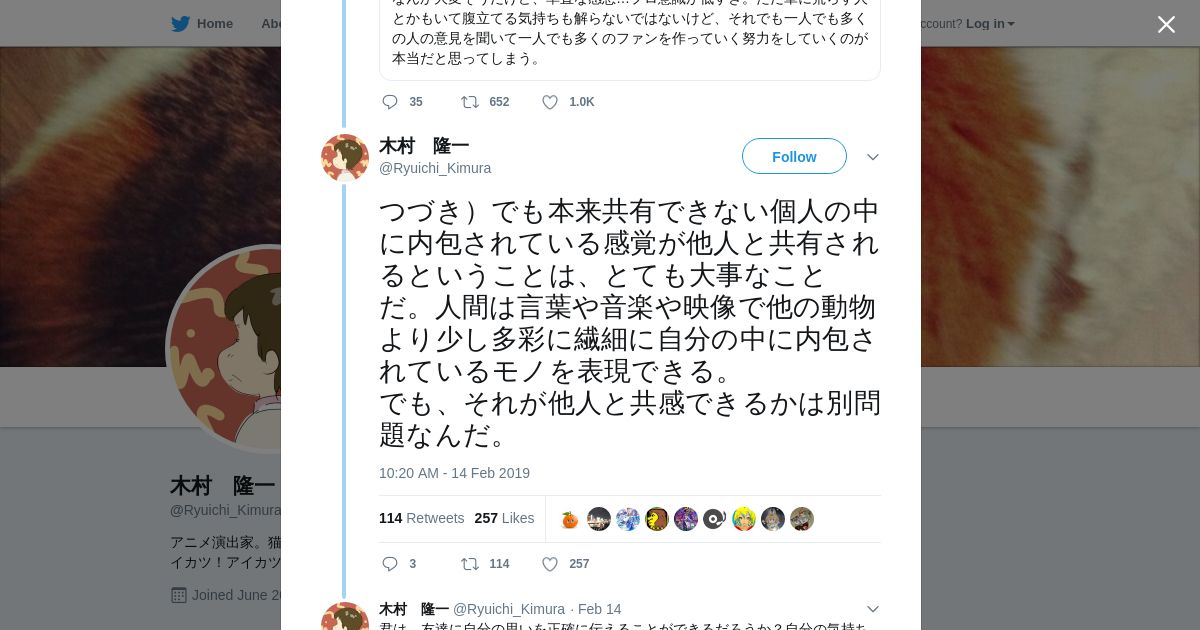Retweet the upper tweet showing 652 retweets
This screenshot has width=1200, height=630.
point(469,102)
